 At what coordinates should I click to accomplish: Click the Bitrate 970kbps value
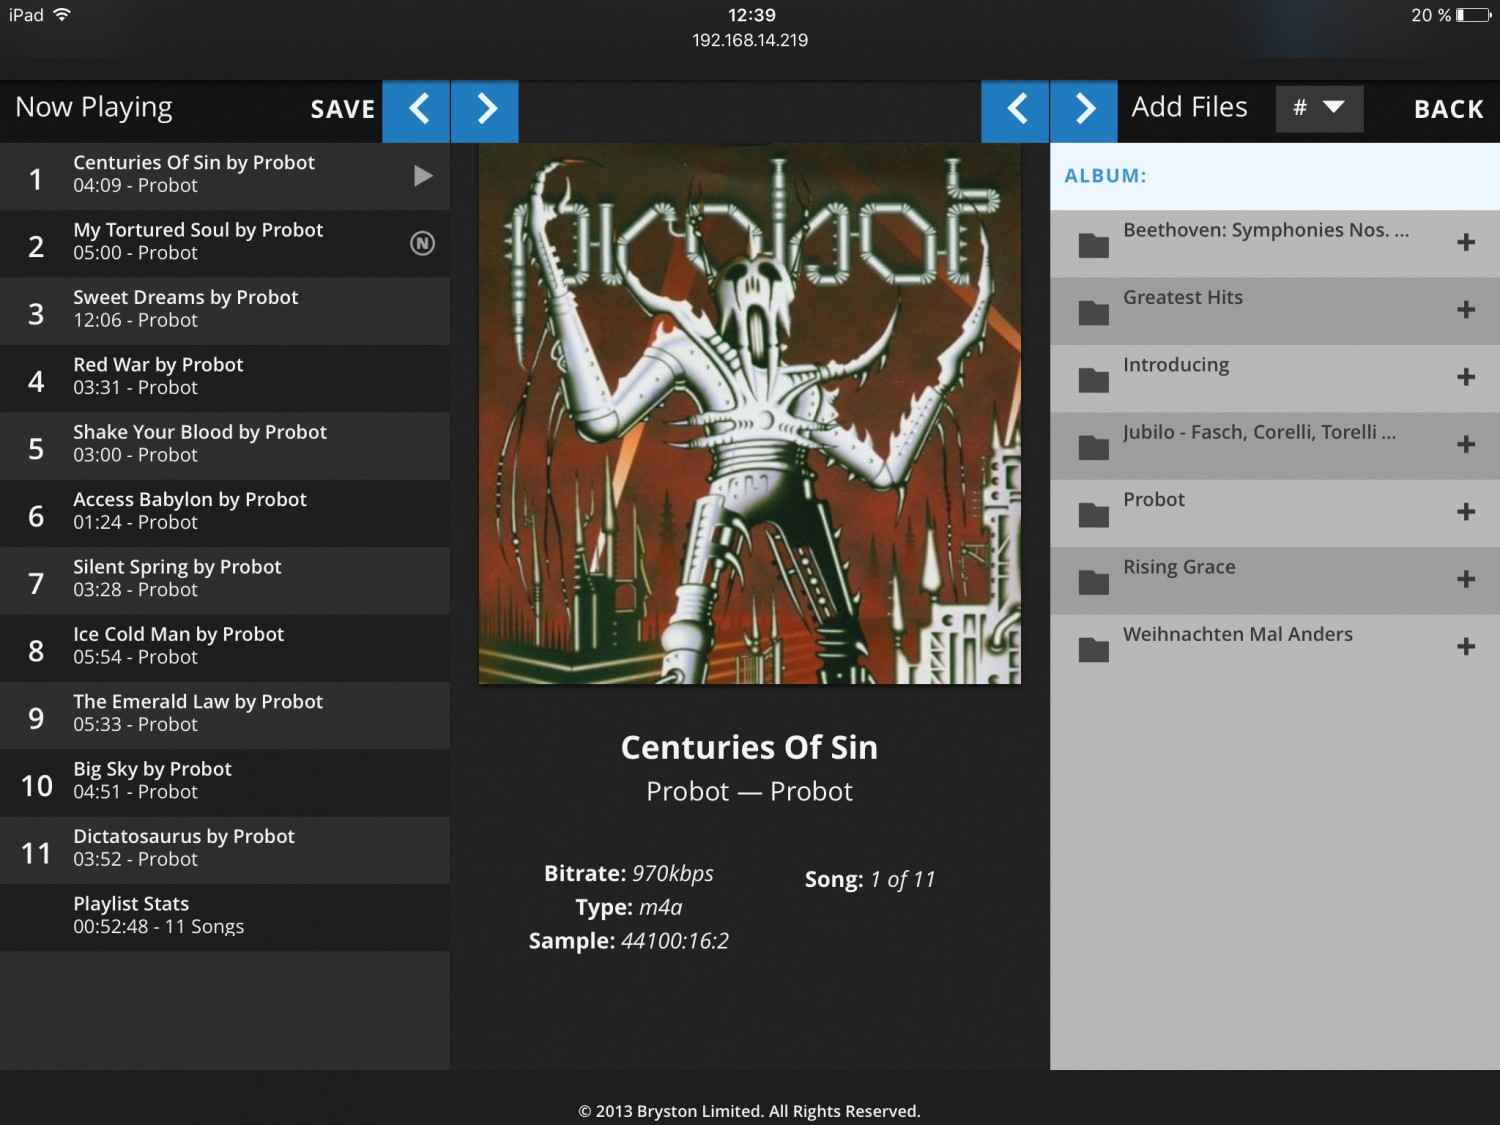click(x=672, y=873)
